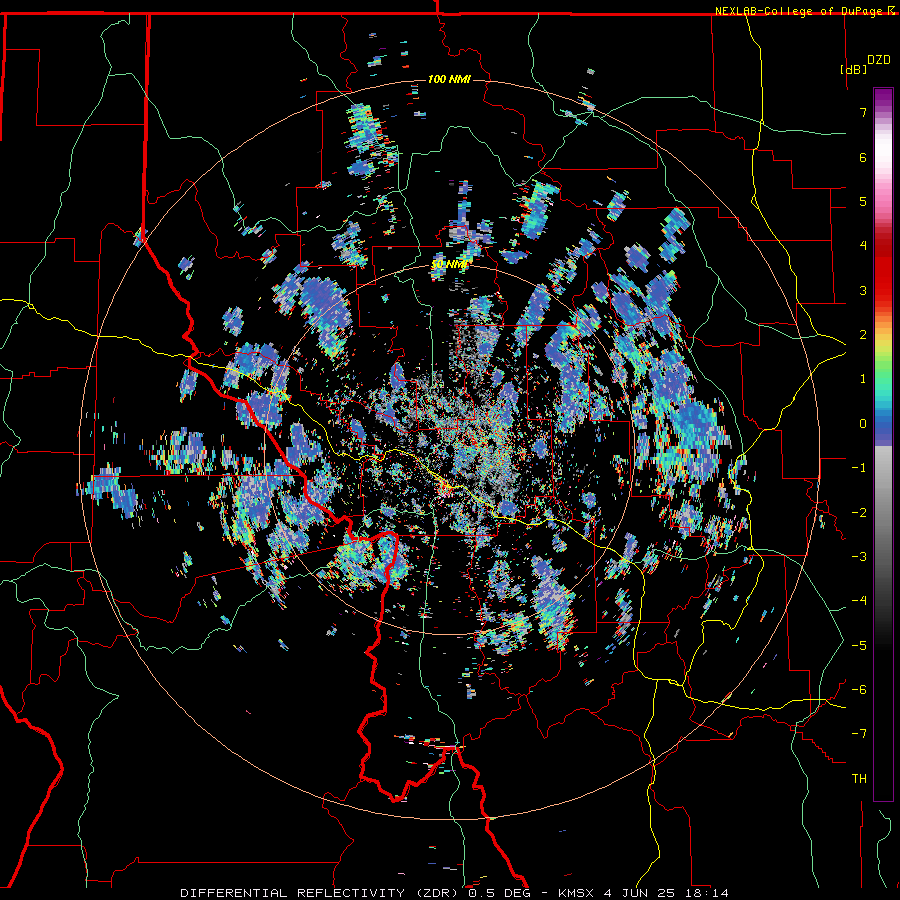This screenshot has height=900, width=900.
Task: Click the [dB] unit label
Action: [853, 69]
